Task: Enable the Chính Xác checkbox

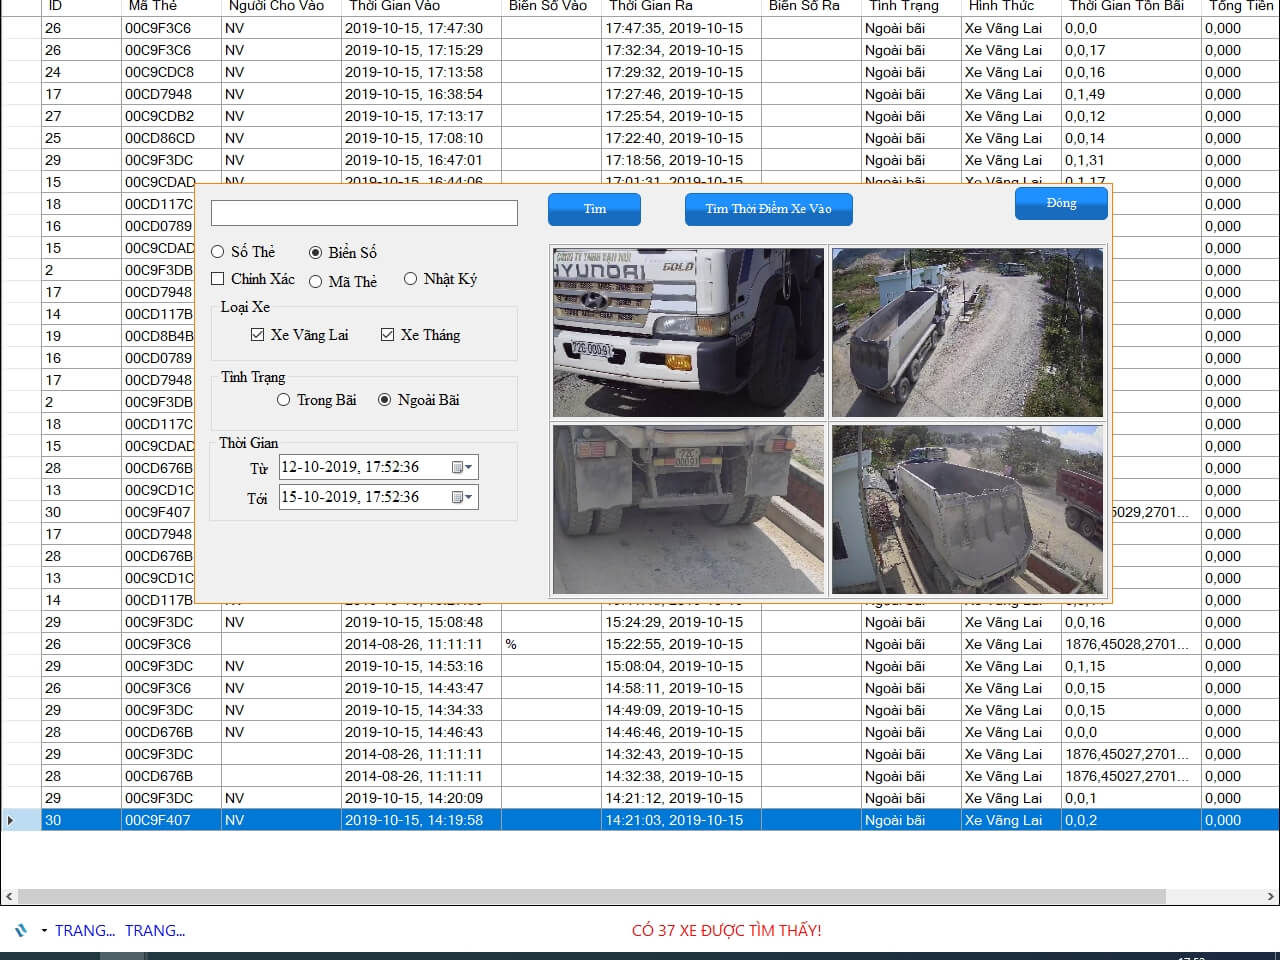Action: pyautogui.click(x=218, y=279)
